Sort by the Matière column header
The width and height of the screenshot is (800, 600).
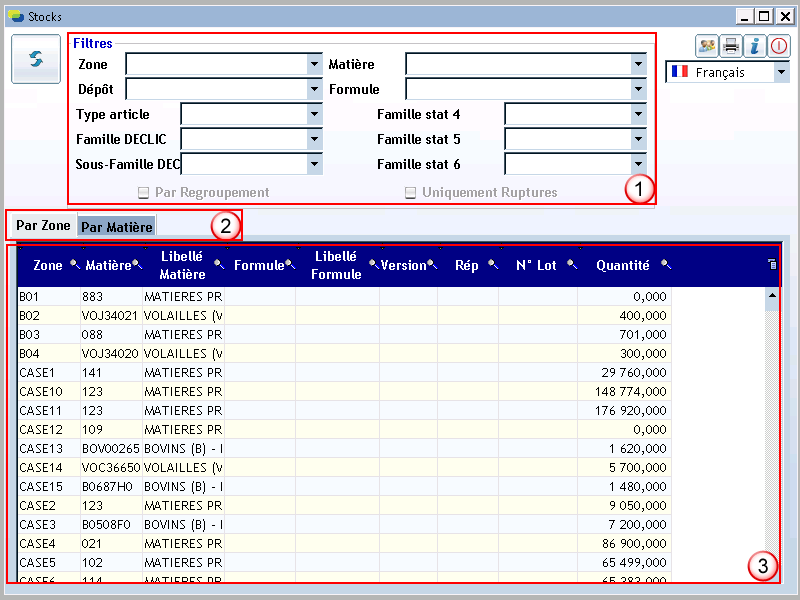108,265
